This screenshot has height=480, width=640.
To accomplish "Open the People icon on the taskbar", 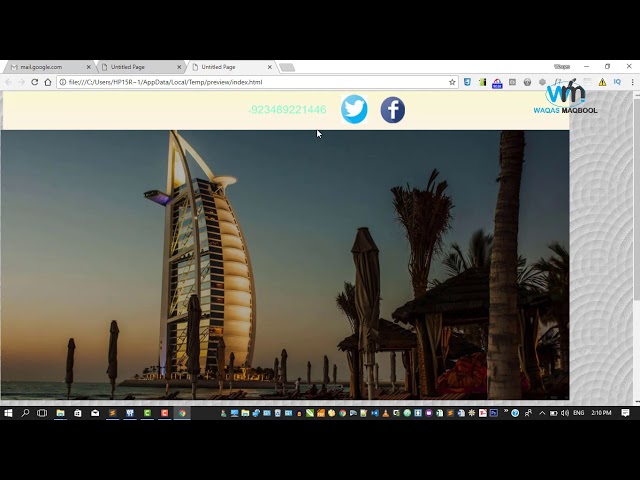I will tap(528, 413).
